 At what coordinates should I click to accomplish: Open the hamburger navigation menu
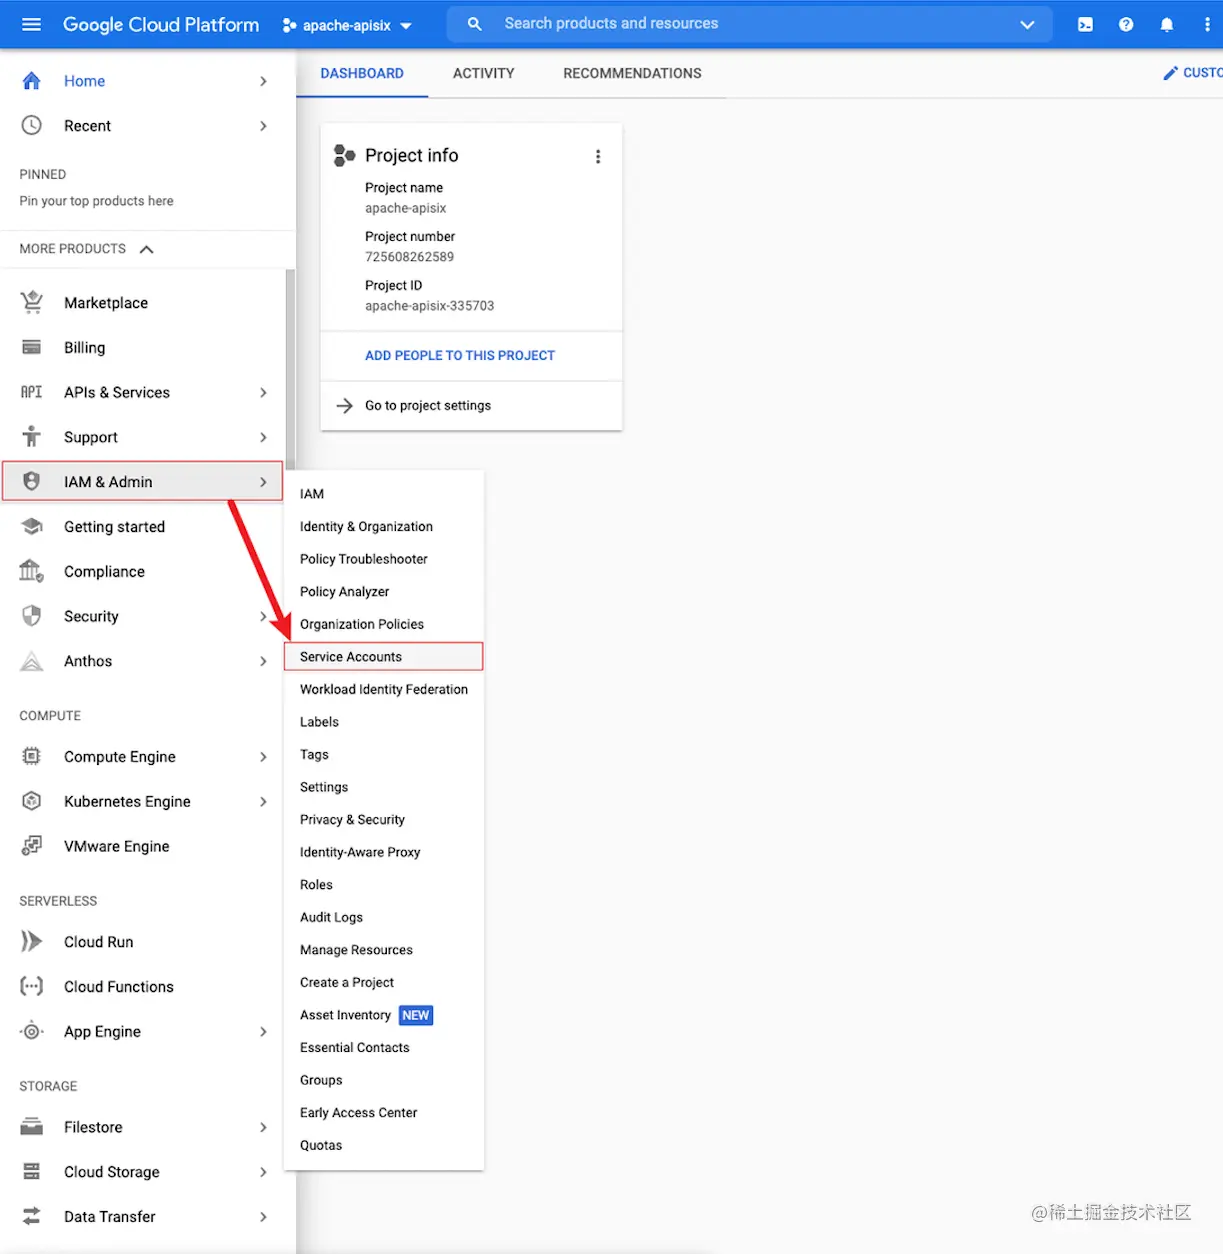(31, 24)
